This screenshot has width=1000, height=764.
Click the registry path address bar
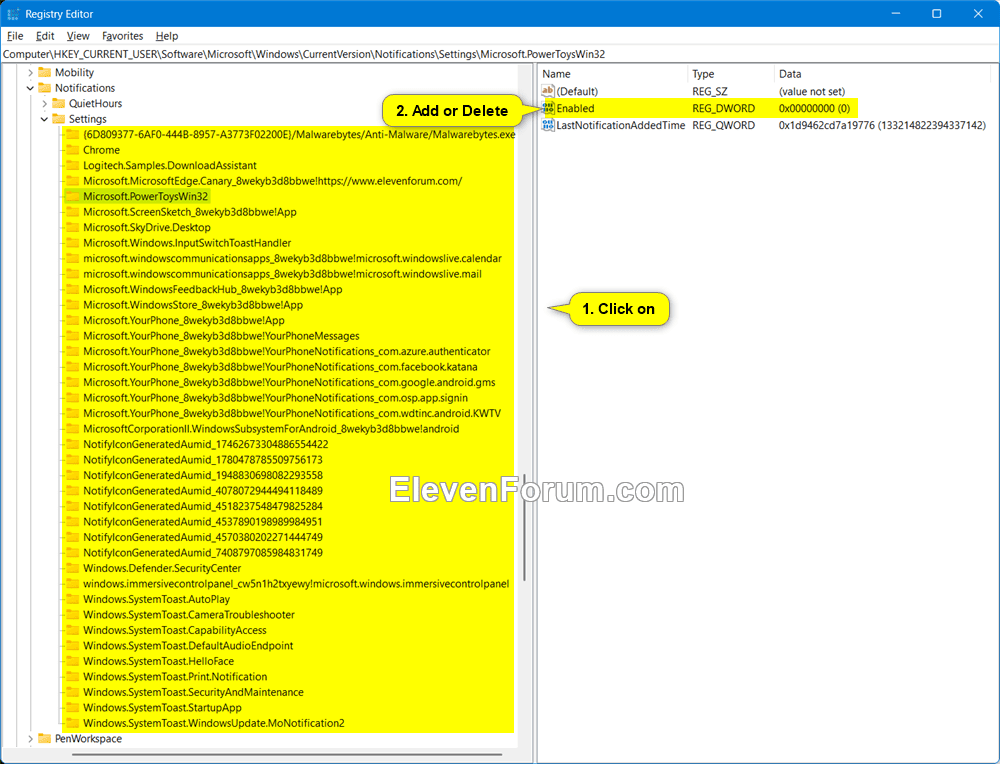[x=500, y=54]
